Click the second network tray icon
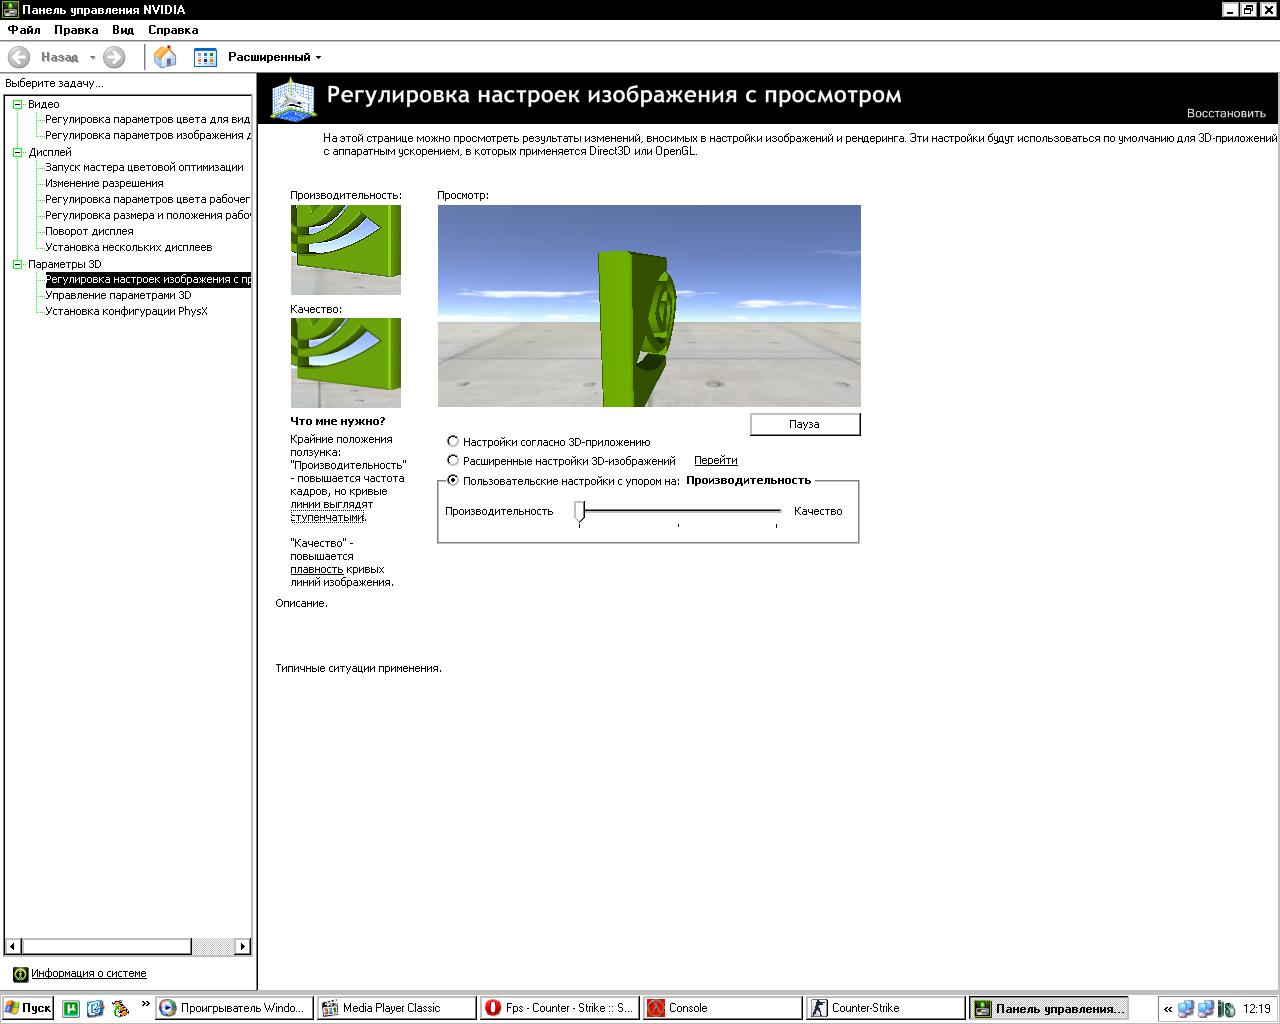The width and height of the screenshot is (1280, 1024). (x=1206, y=1009)
